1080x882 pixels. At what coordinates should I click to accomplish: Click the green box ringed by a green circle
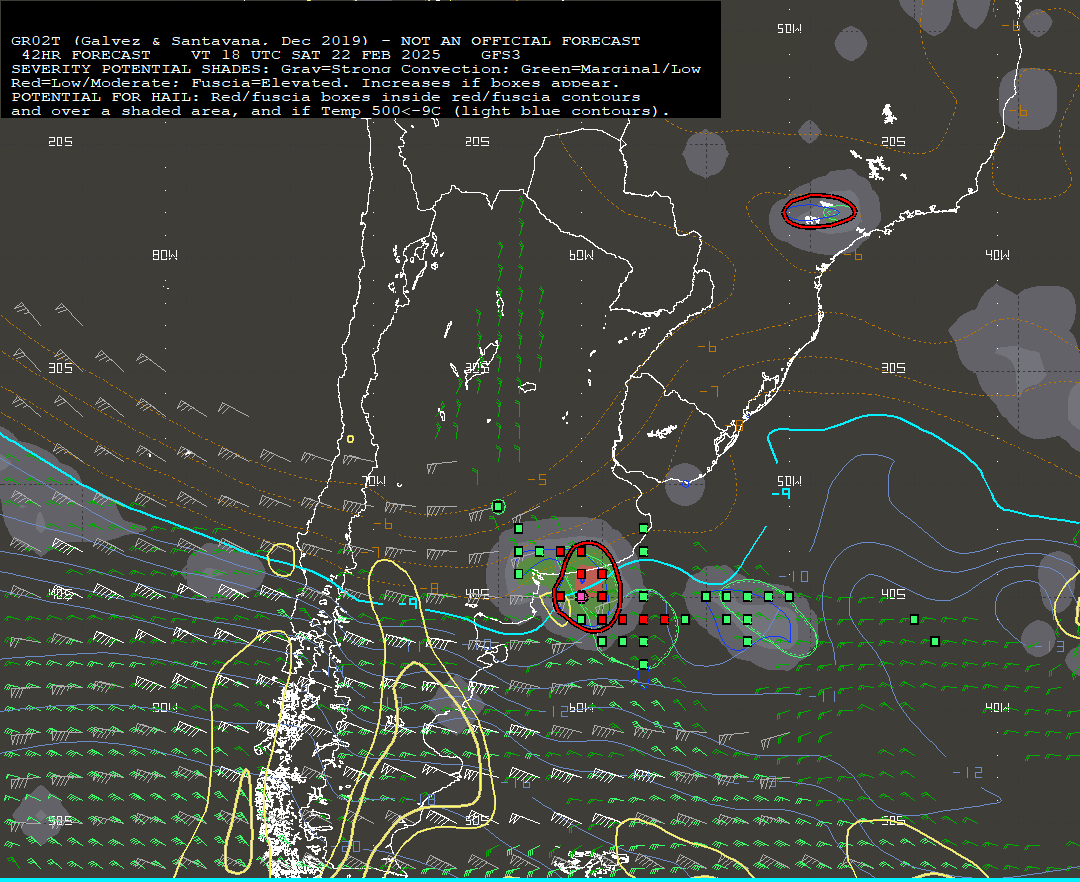(497, 507)
